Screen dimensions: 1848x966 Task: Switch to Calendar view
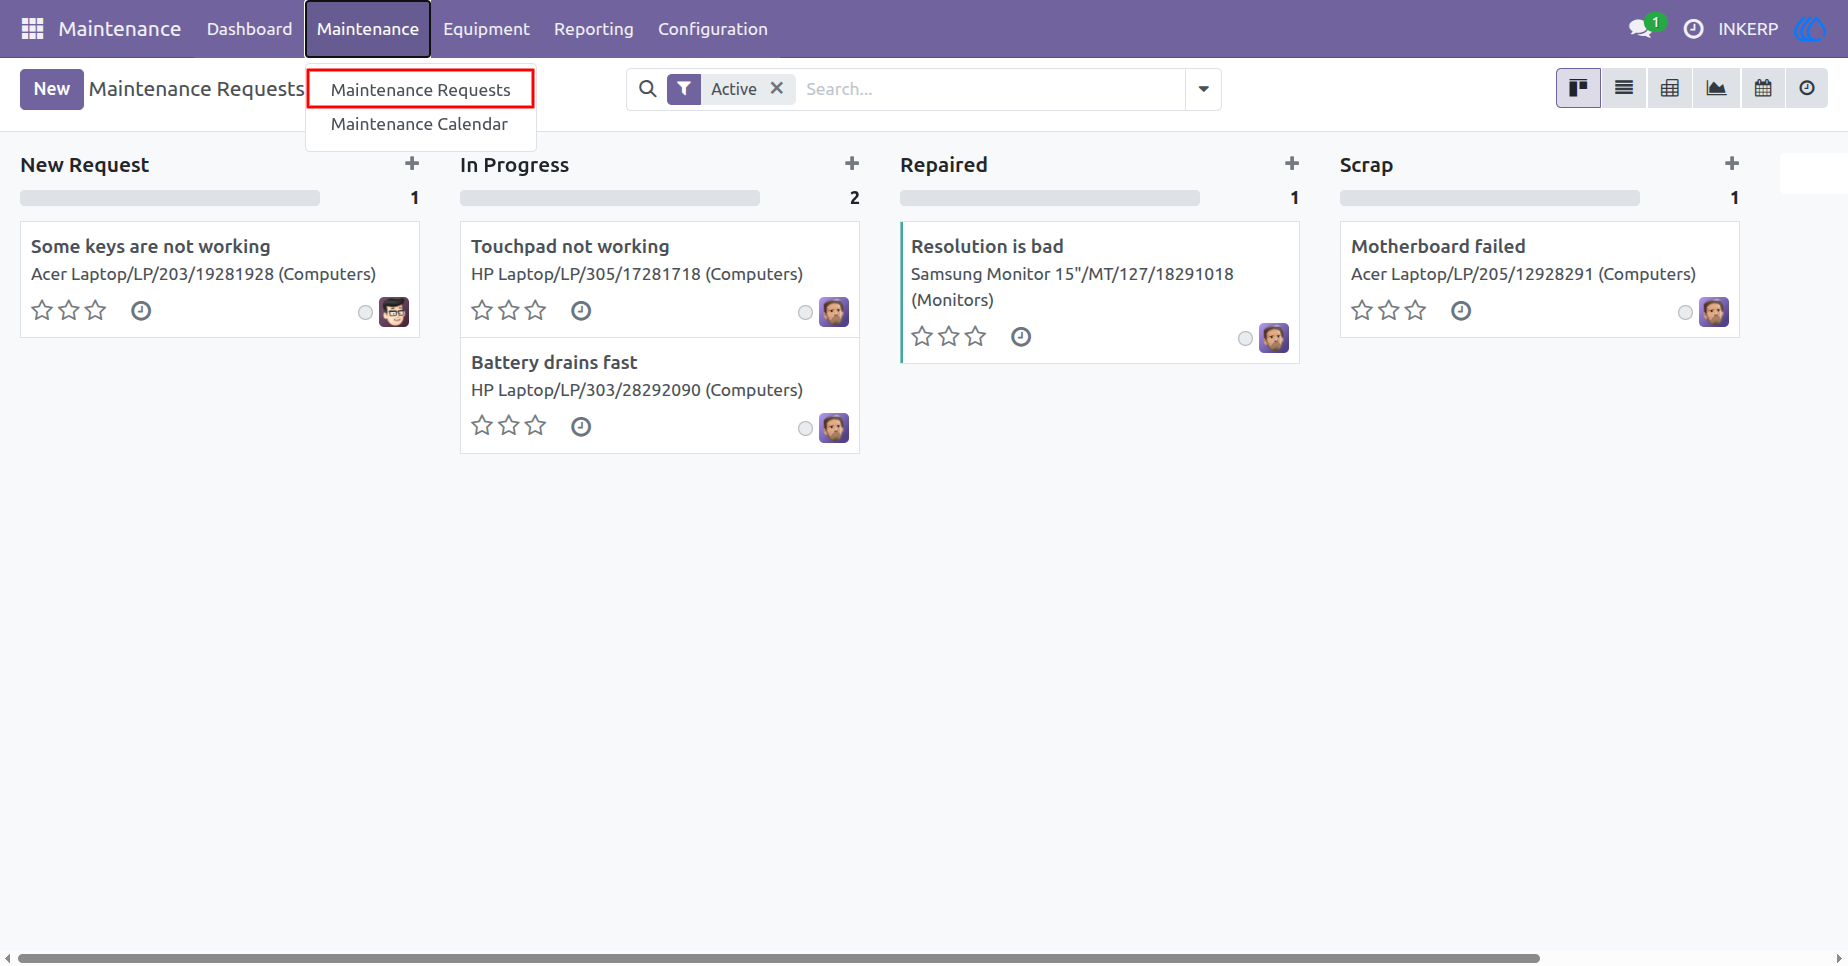[x=1763, y=88]
